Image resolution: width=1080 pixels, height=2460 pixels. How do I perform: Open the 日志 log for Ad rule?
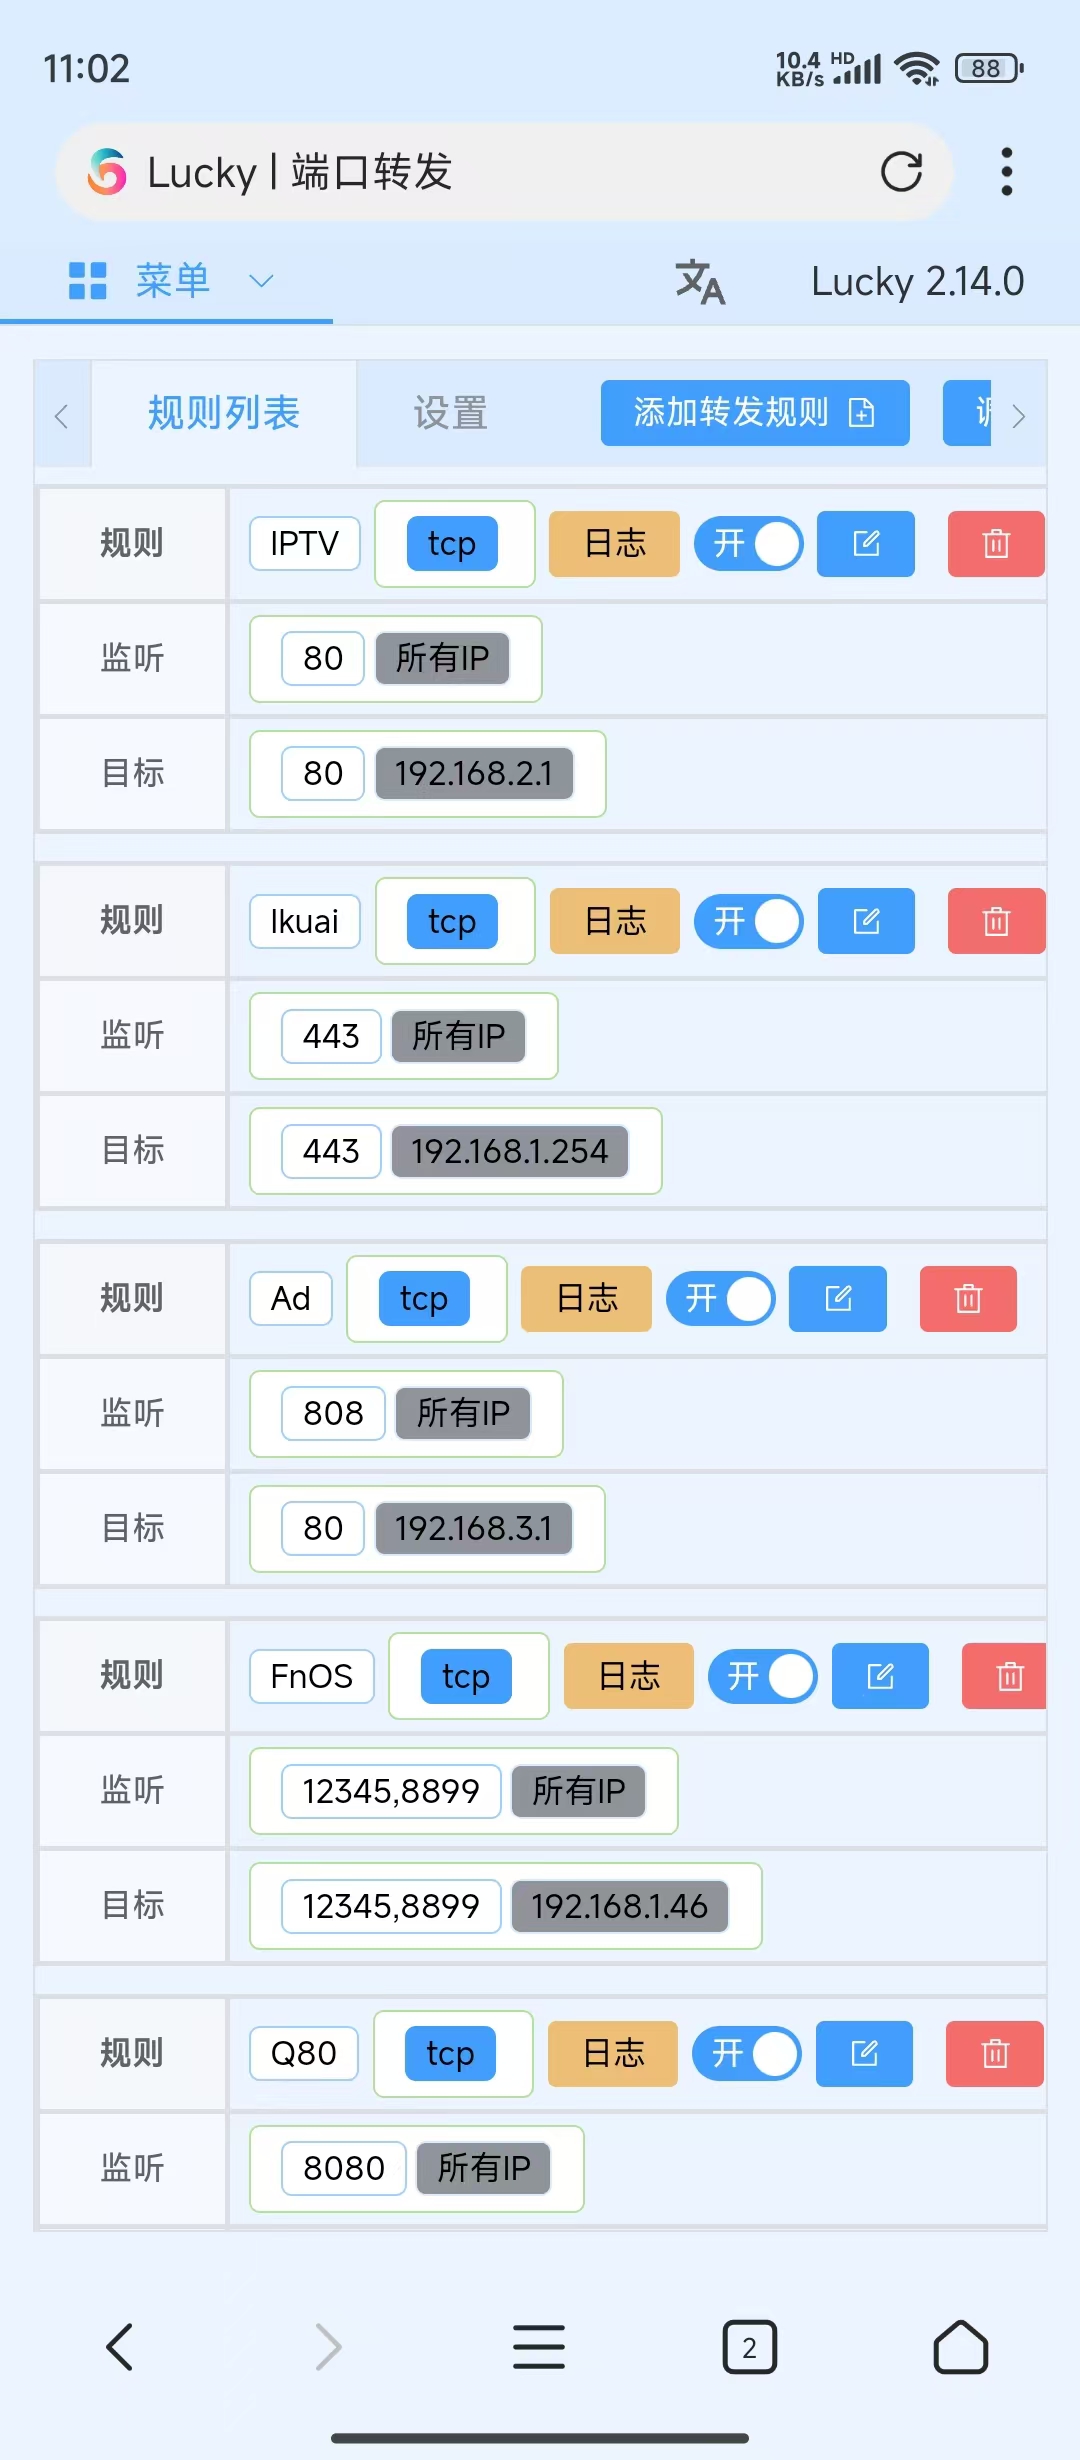point(586,1299)
